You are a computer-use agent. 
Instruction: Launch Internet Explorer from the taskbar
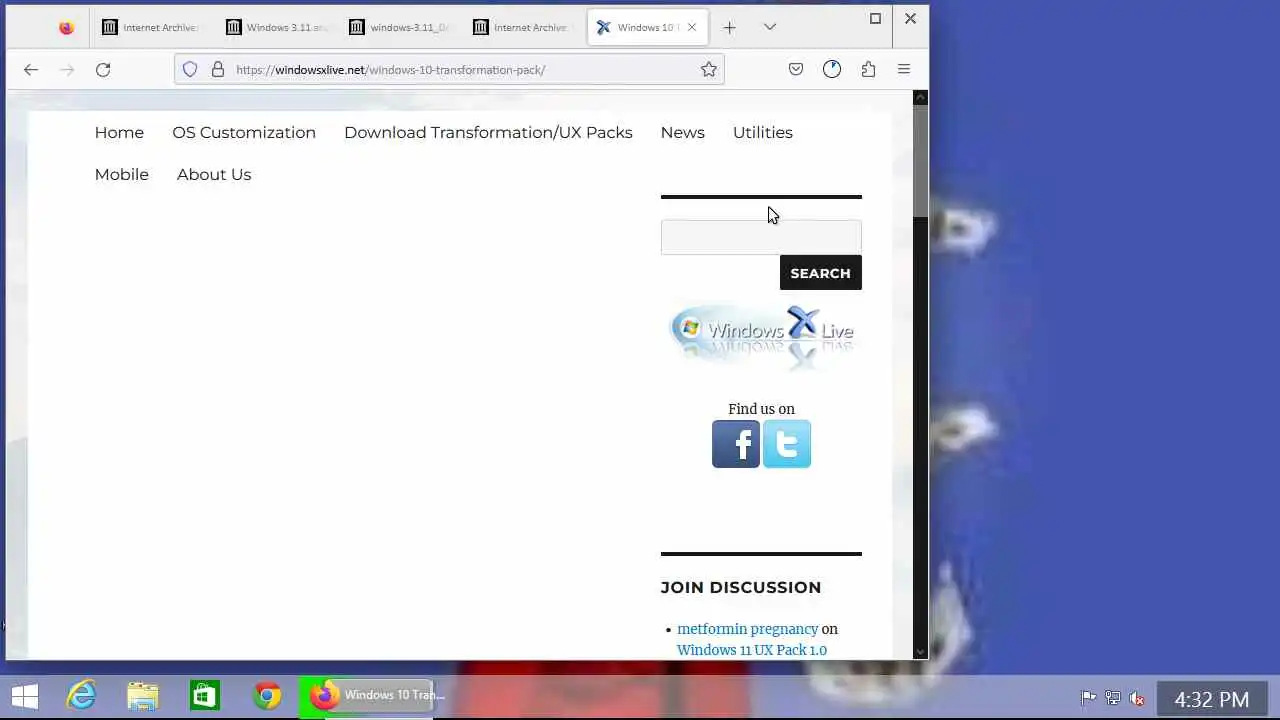point(81,696)
